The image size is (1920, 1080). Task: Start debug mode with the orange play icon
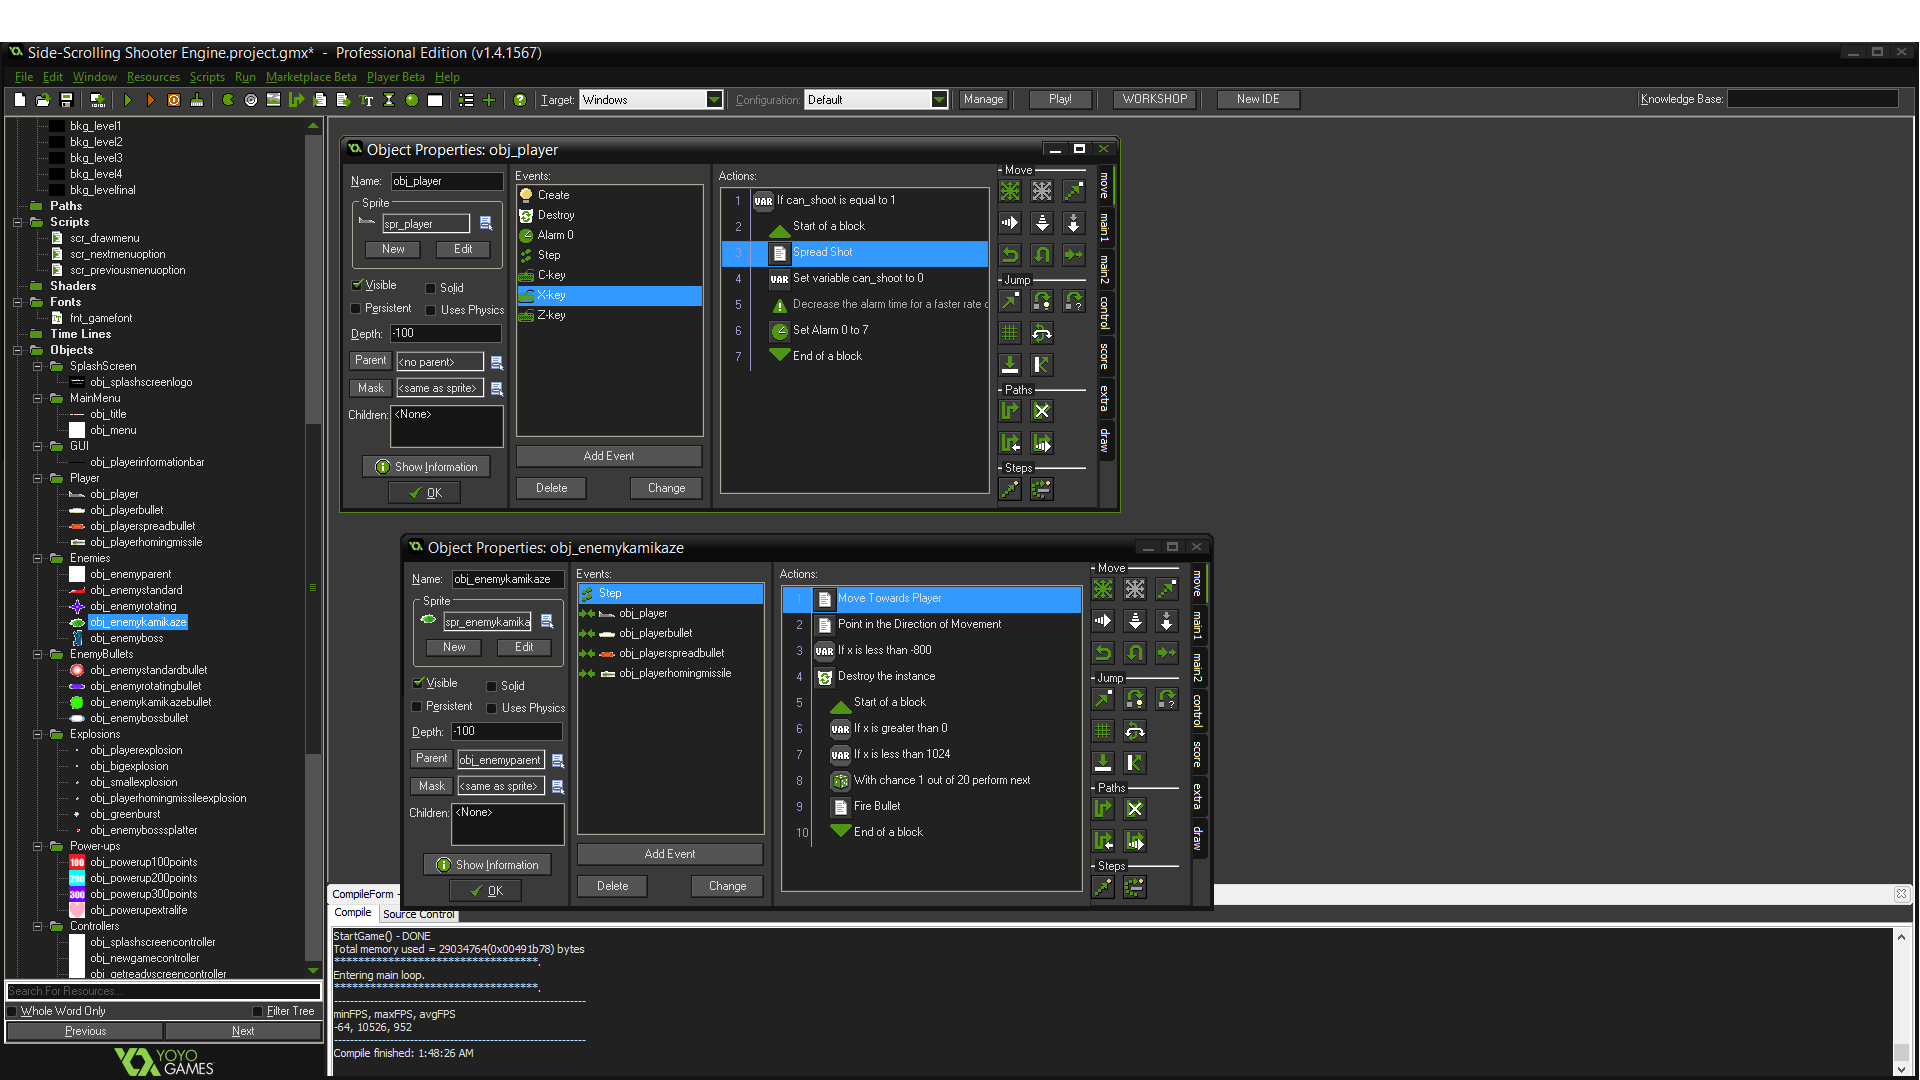pos(150,99)
